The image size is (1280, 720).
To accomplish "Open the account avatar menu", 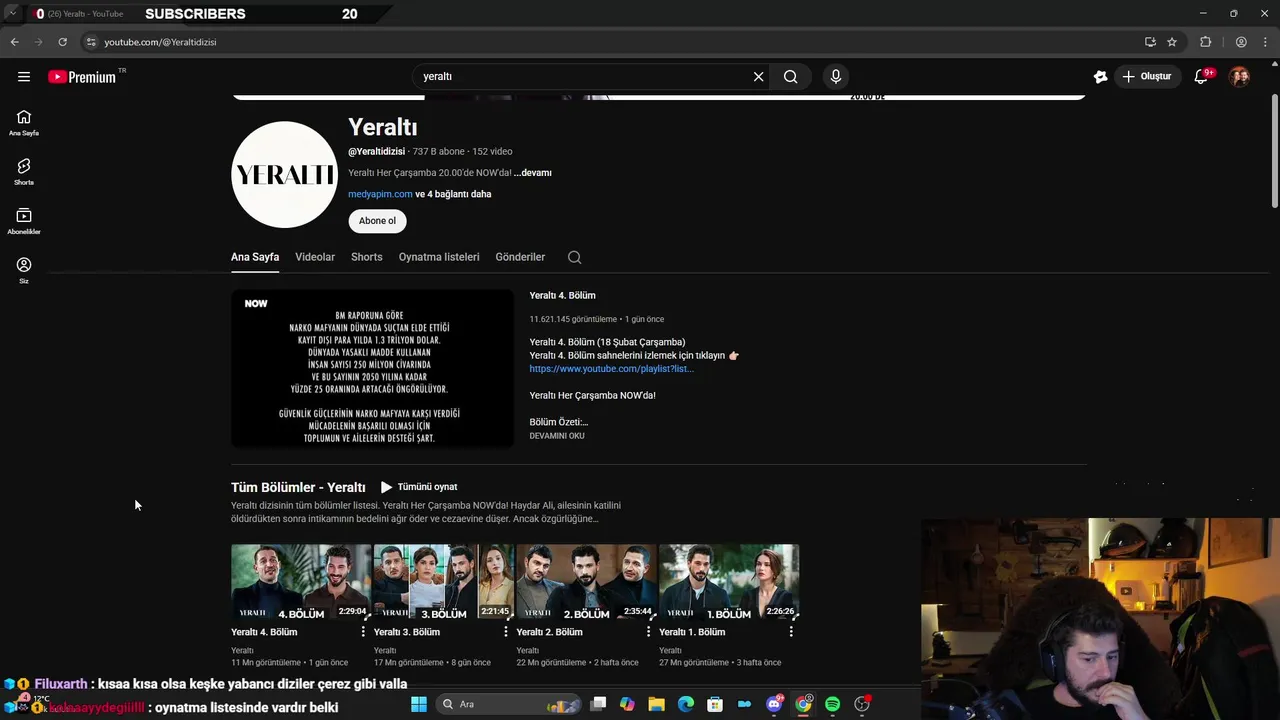I will [x=1239, y=77].
